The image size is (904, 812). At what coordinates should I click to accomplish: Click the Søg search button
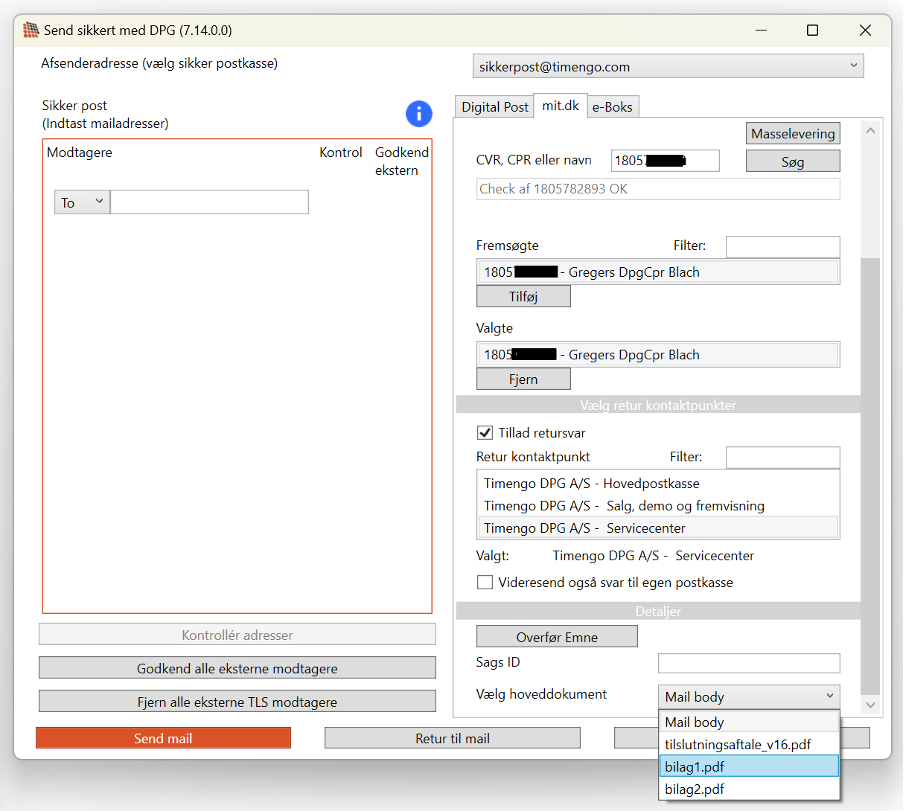tap(792, 161)
